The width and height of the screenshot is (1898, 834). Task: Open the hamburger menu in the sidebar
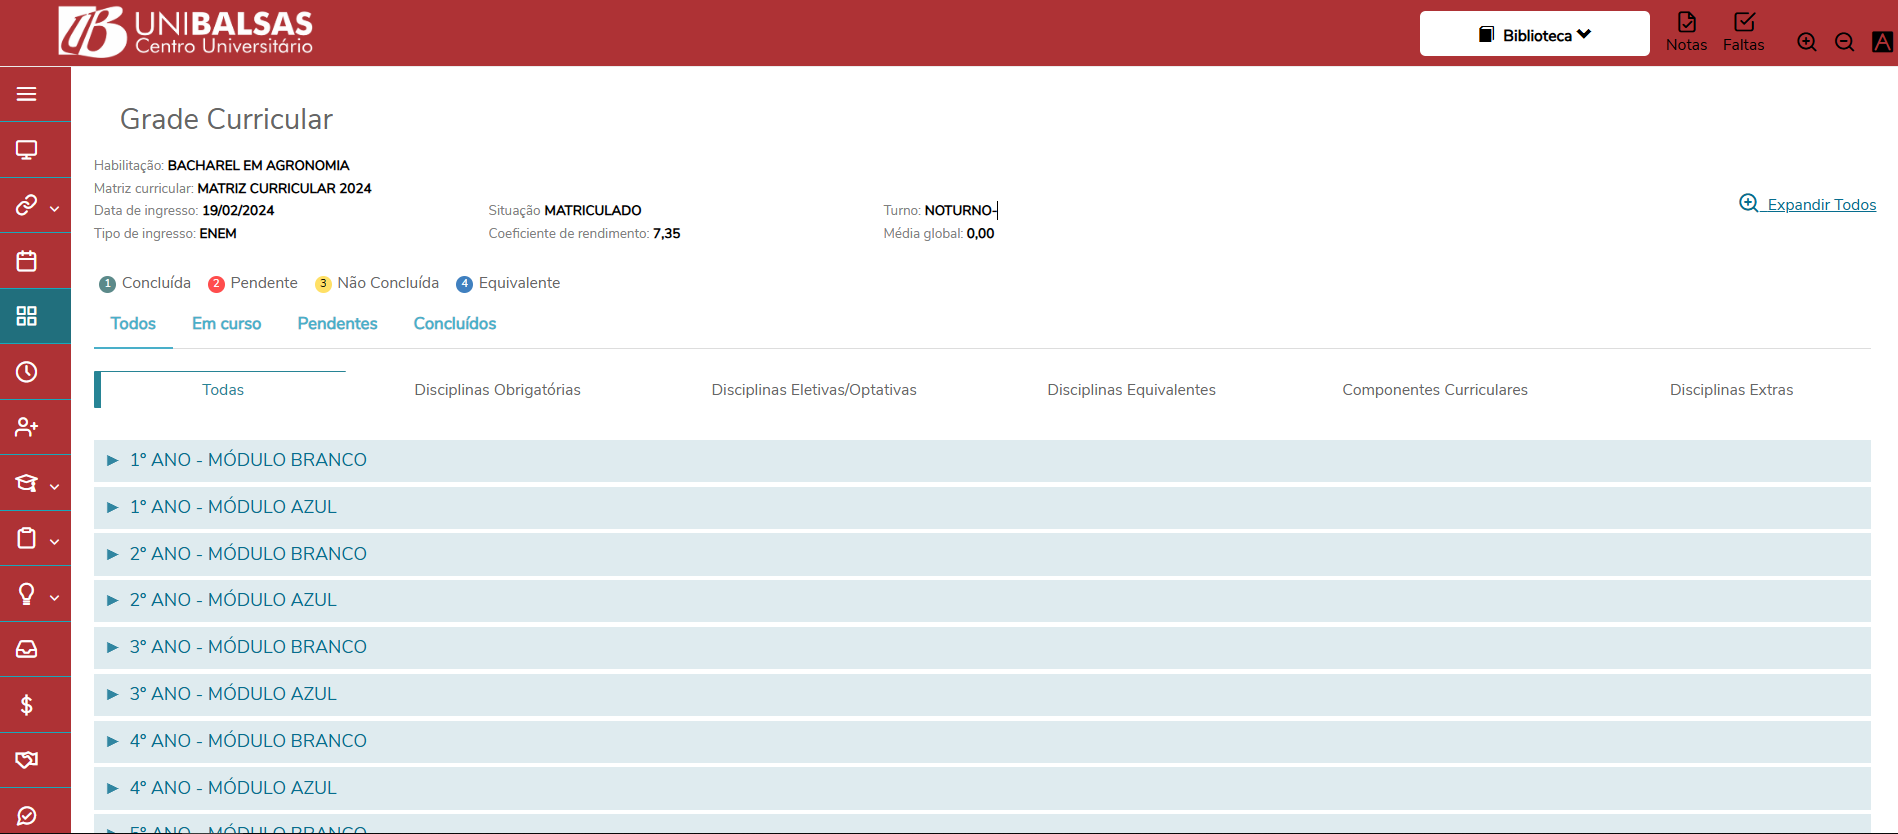27,94
